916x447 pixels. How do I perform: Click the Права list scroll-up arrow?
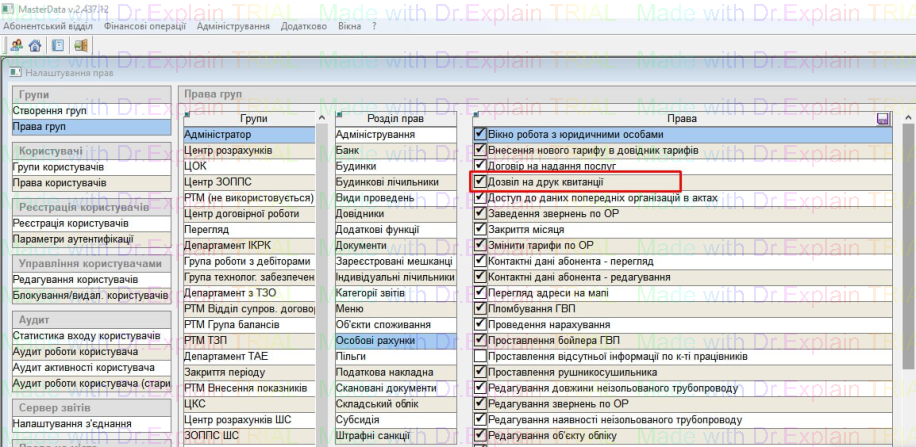pyautogui.click(x=905, y=119)
